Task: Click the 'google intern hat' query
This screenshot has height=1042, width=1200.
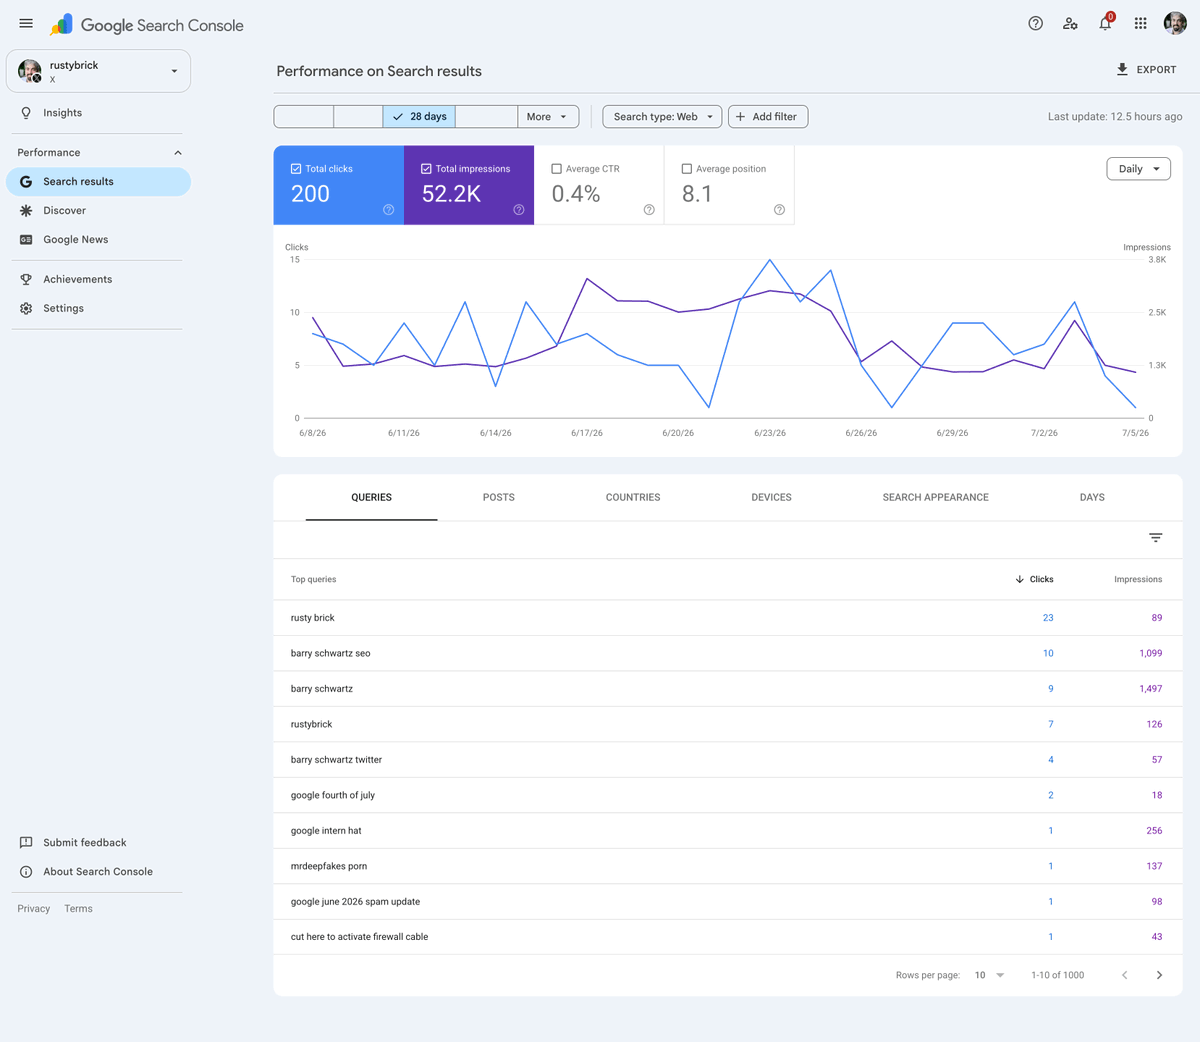Action: coord(326,831)
